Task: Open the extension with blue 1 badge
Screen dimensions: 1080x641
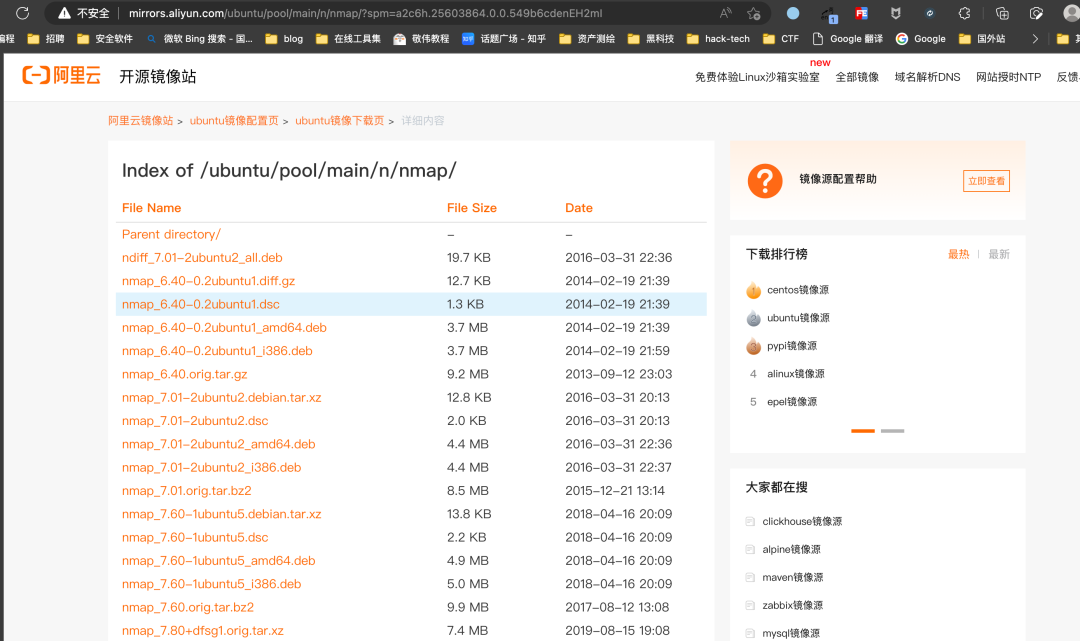Action: pos(829,14)
